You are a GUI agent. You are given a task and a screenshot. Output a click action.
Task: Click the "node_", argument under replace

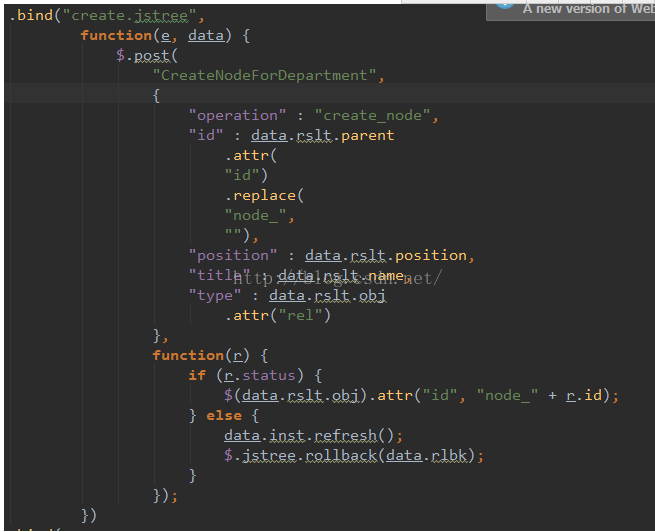coord(260,215)
